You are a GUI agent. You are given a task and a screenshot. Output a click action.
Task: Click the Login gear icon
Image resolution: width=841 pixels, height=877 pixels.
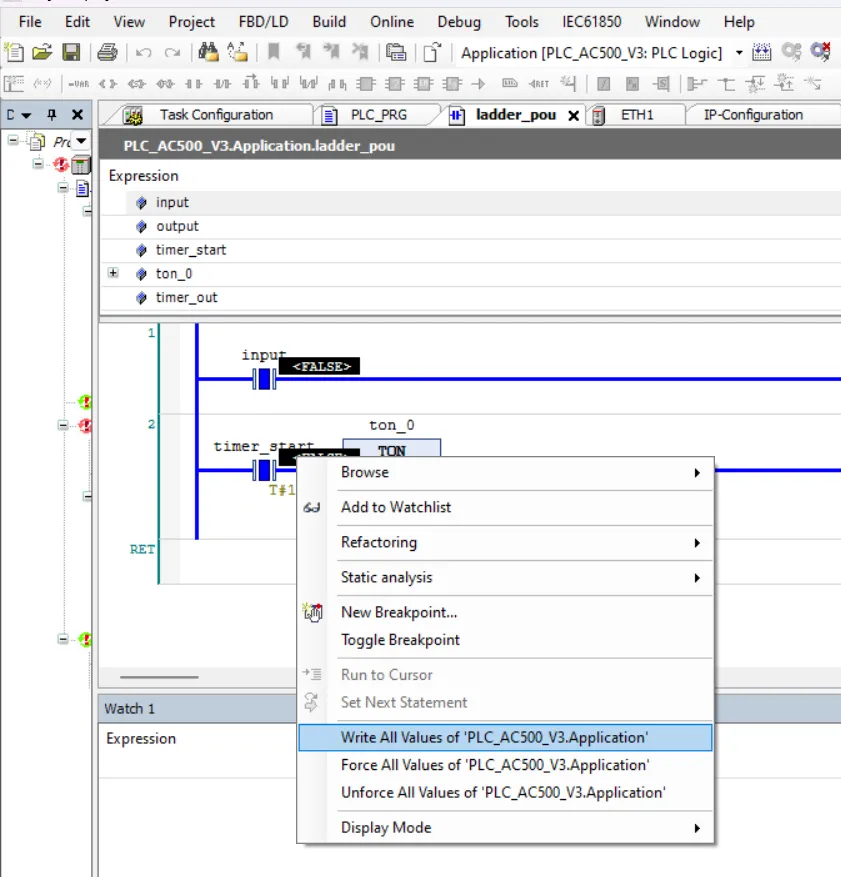pos(791,53)
